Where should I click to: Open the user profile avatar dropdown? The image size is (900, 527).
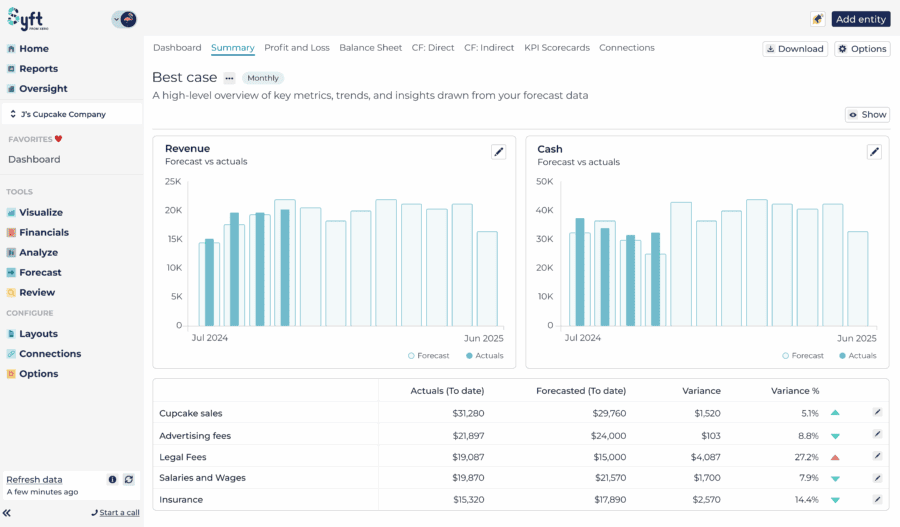click(x=125, y=19)
